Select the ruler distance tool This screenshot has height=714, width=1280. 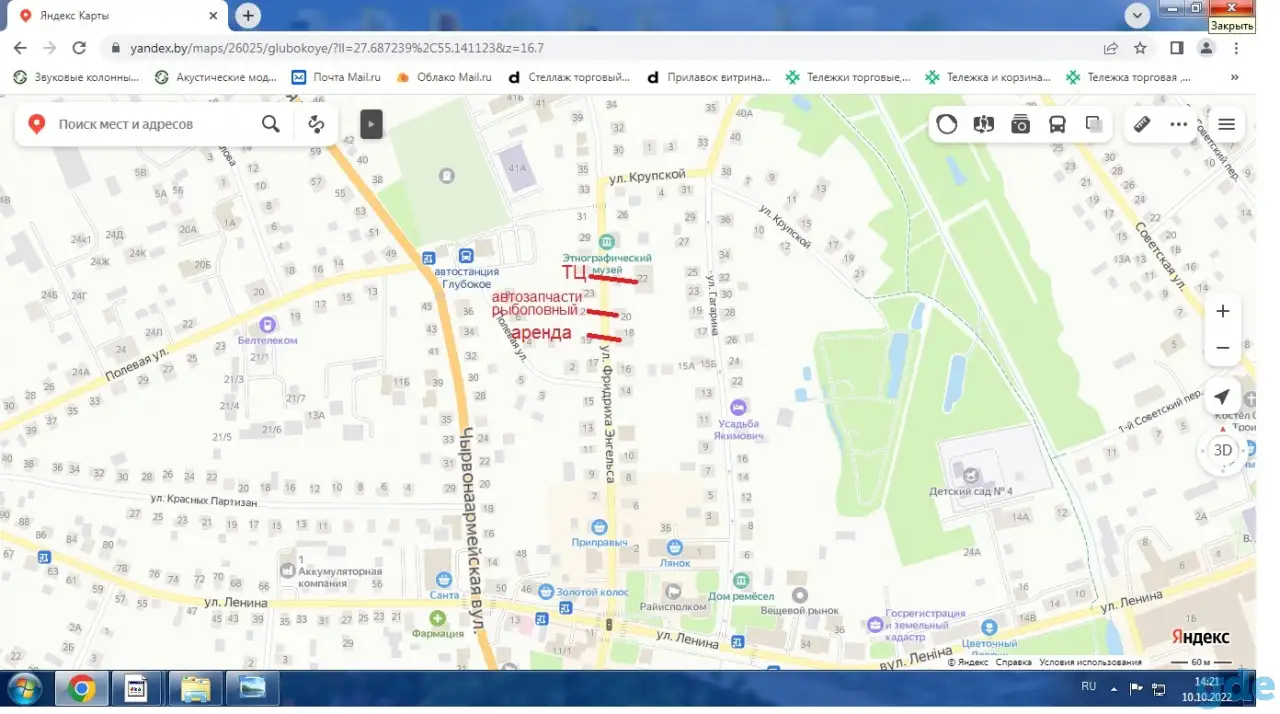pos(1142,124)
